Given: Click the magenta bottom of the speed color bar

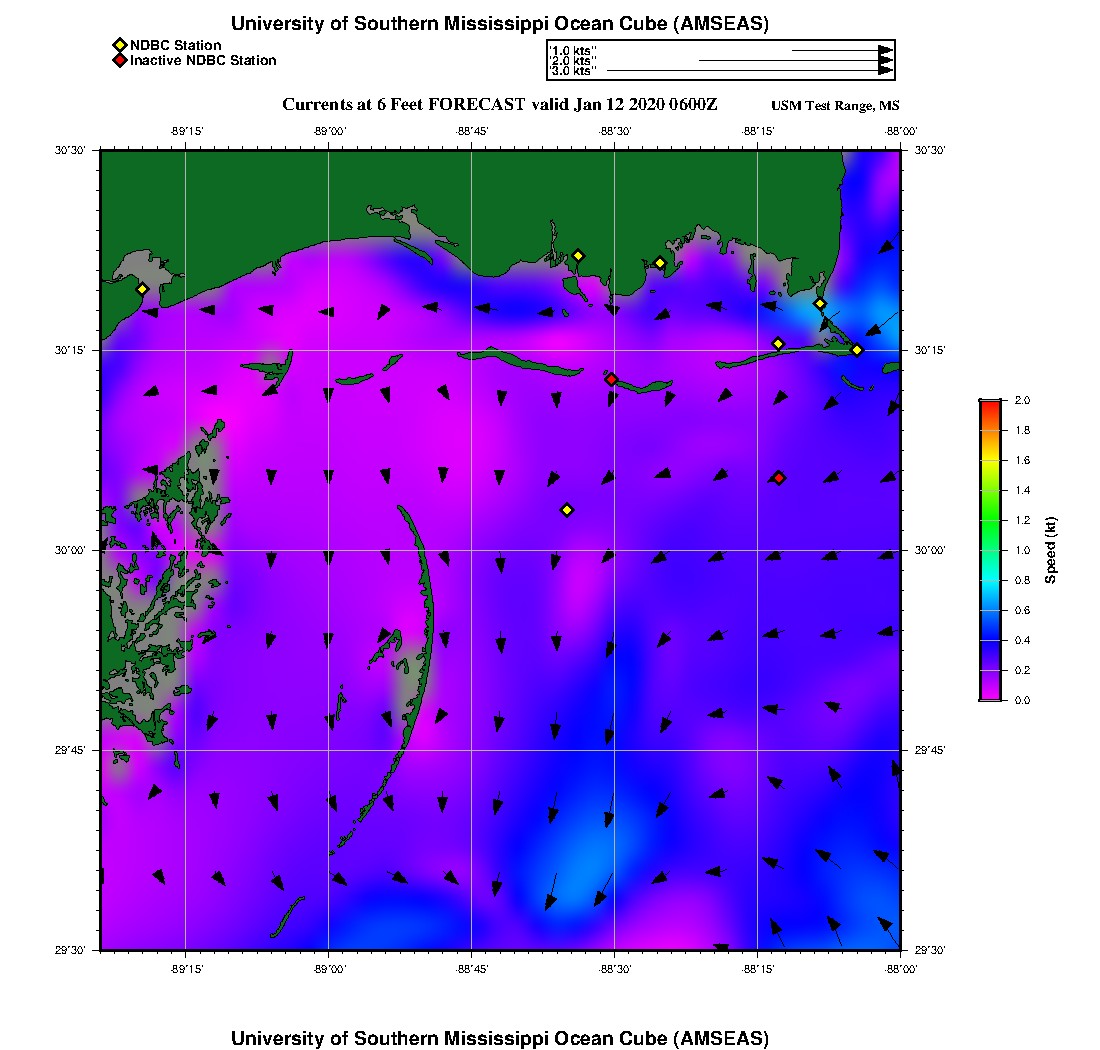Looking at the screenshot, I should pos(990,694).
